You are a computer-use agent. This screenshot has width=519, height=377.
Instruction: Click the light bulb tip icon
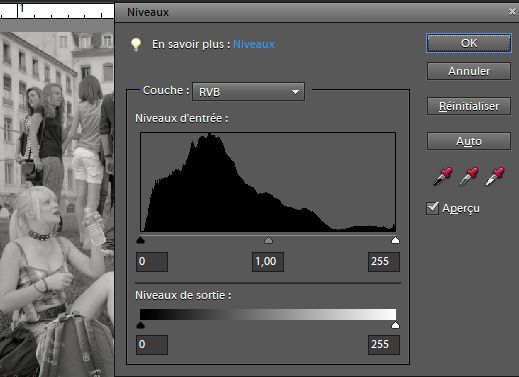[136, 44]
